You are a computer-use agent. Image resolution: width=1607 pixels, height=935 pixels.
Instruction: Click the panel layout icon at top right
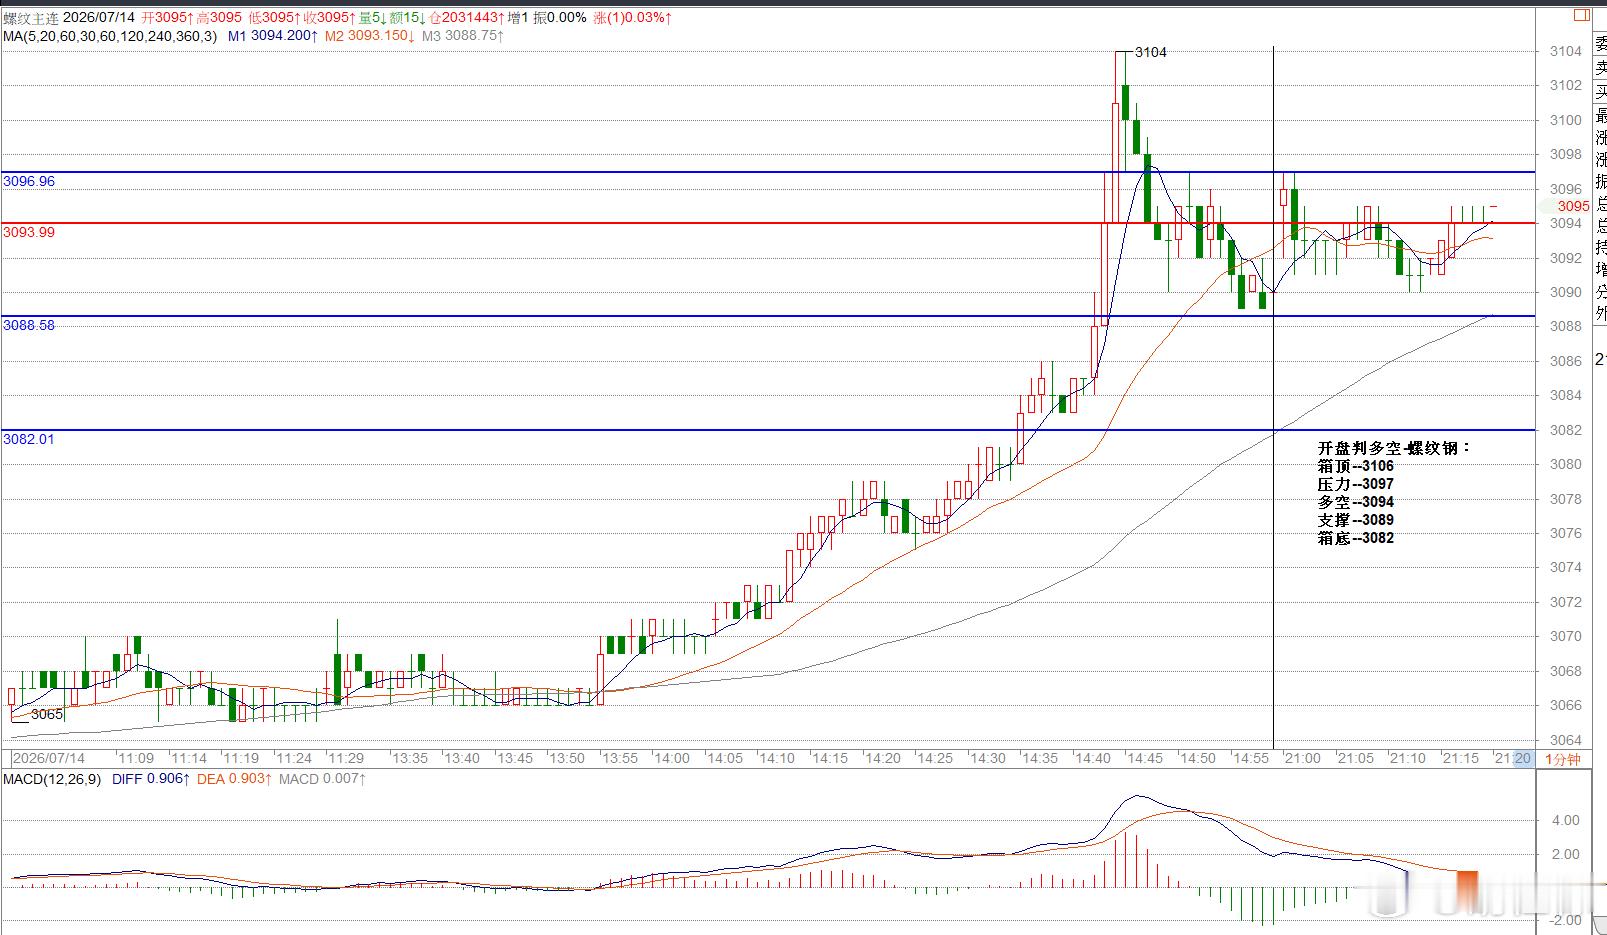coord(1582,15)
